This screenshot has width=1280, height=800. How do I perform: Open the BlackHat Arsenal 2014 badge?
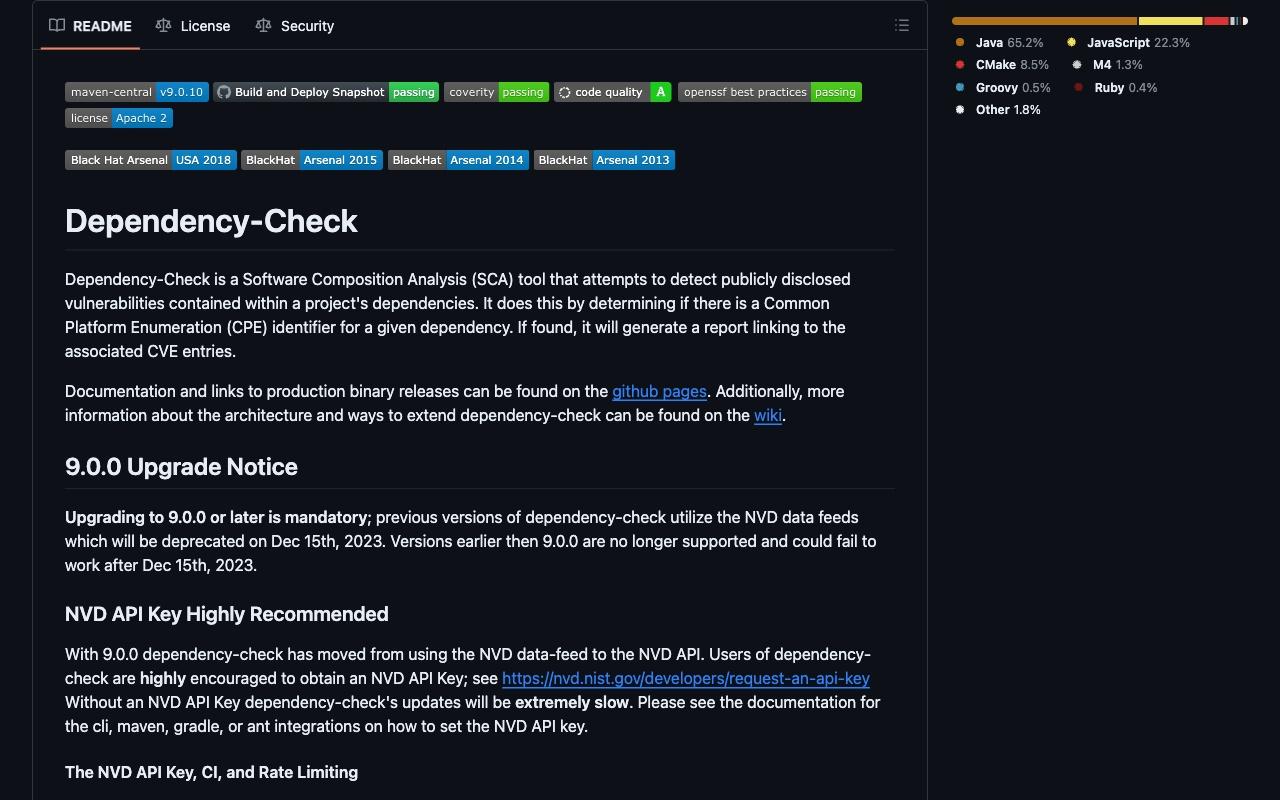tap(459, 160)
